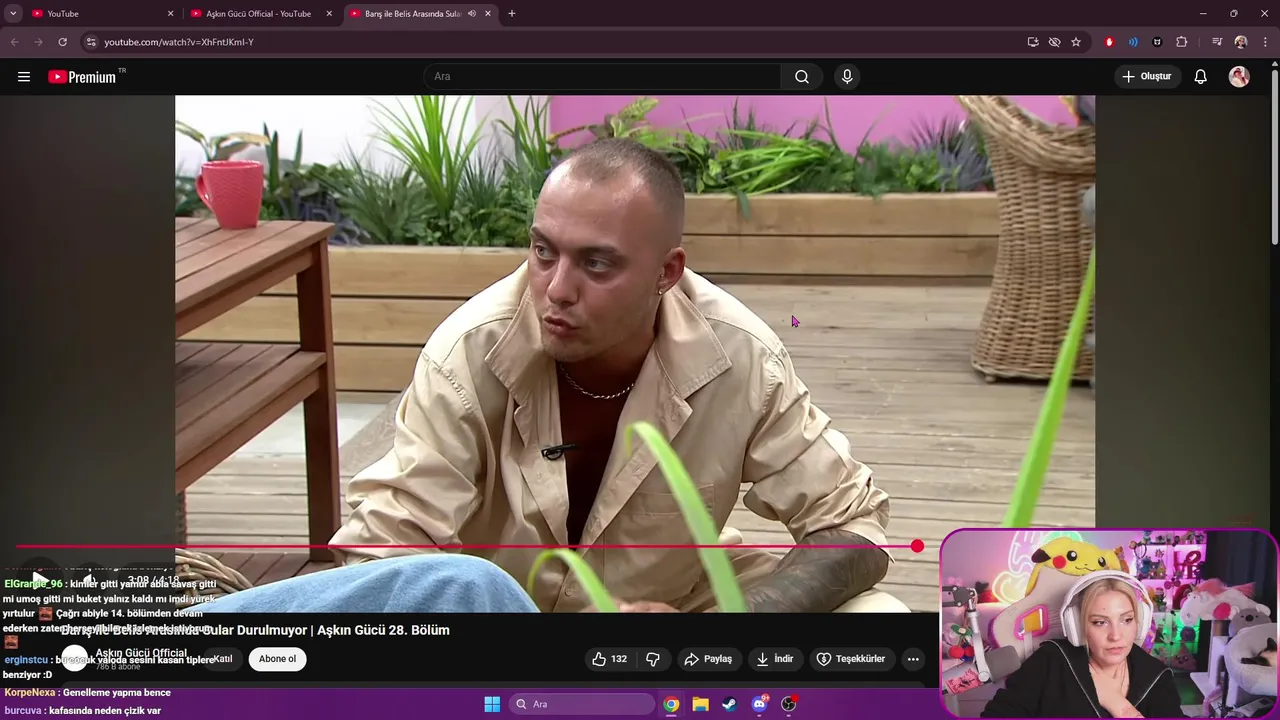Dislike the video with thumbs down
The height and width of the screenshot is (720, 1280).
[x=653, y=659]
